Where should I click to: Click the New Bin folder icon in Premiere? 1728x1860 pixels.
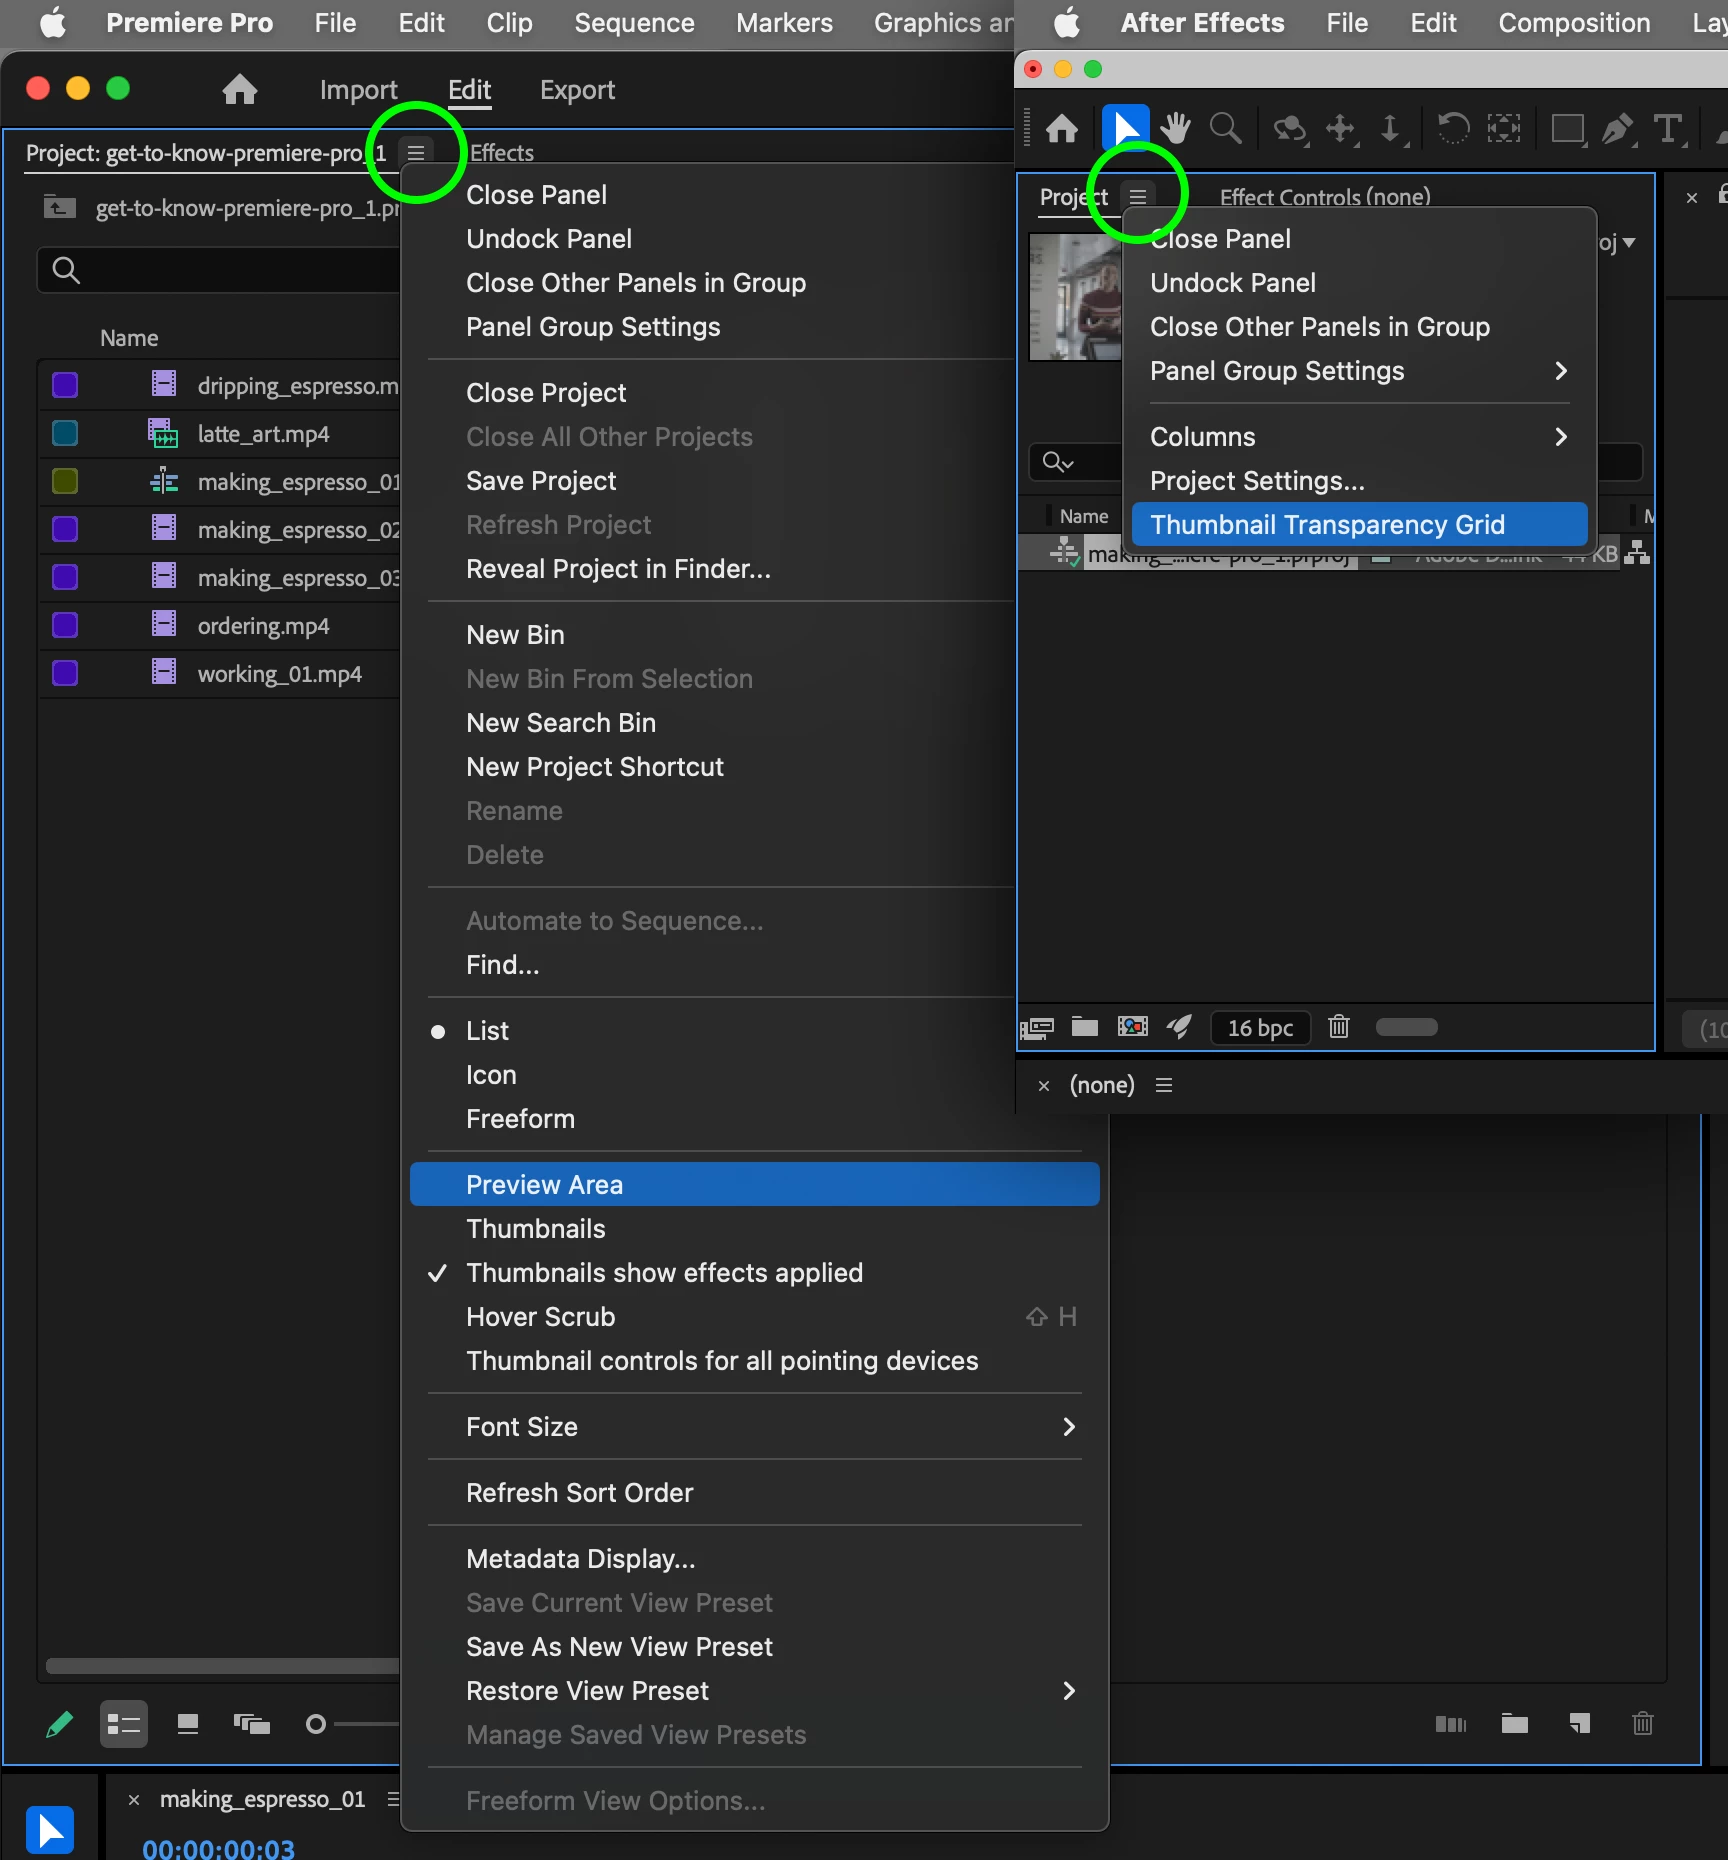[x=1515, y=1724]
